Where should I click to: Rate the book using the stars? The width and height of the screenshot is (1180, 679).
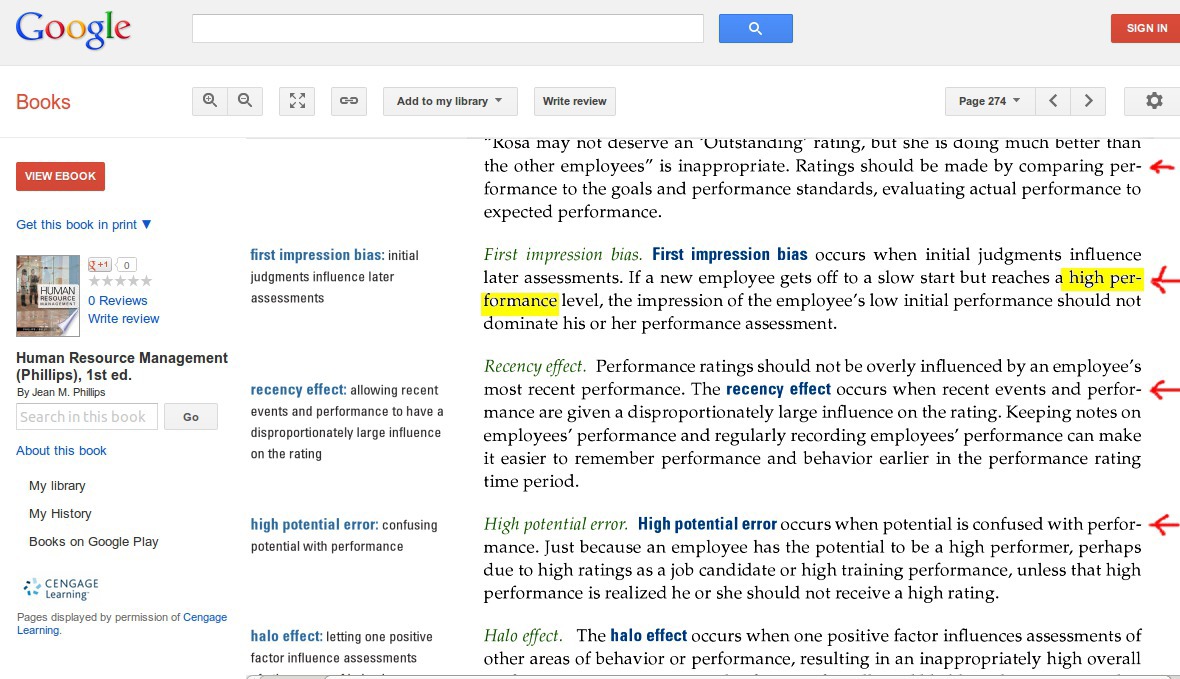tap(120, 282)
